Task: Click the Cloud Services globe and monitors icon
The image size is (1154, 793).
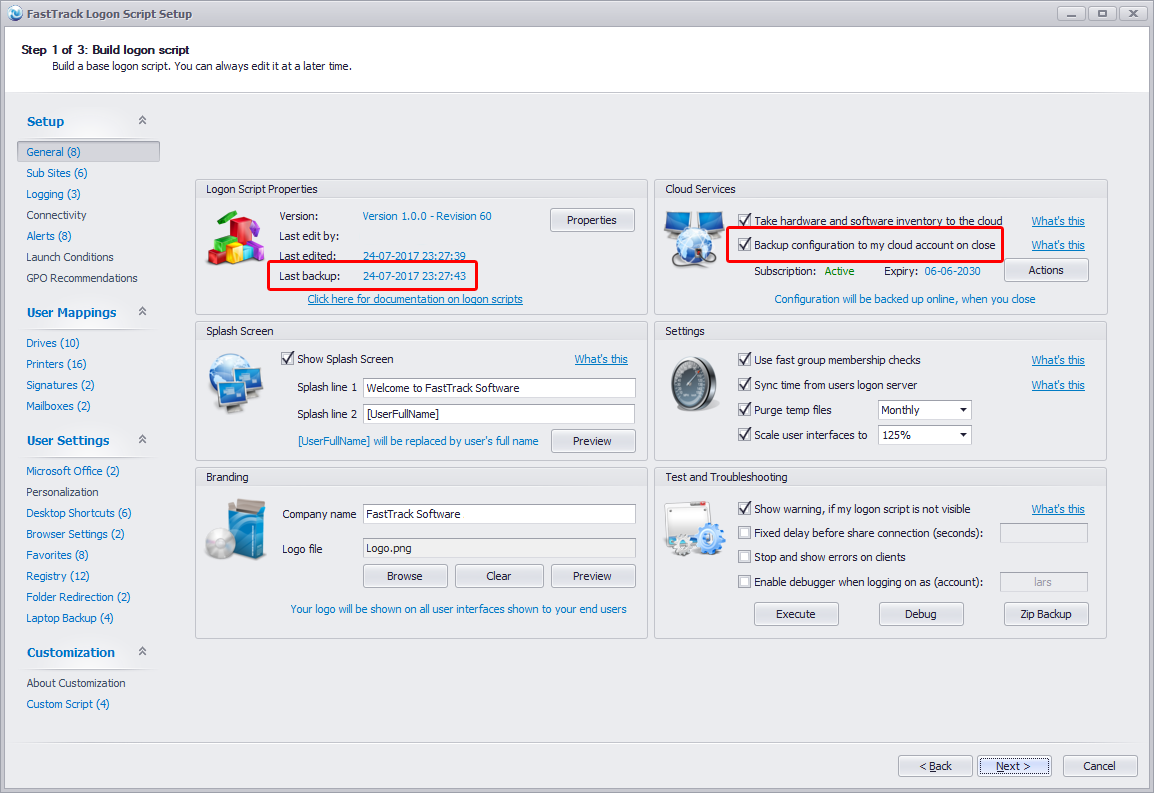Action: pos(695,239)
